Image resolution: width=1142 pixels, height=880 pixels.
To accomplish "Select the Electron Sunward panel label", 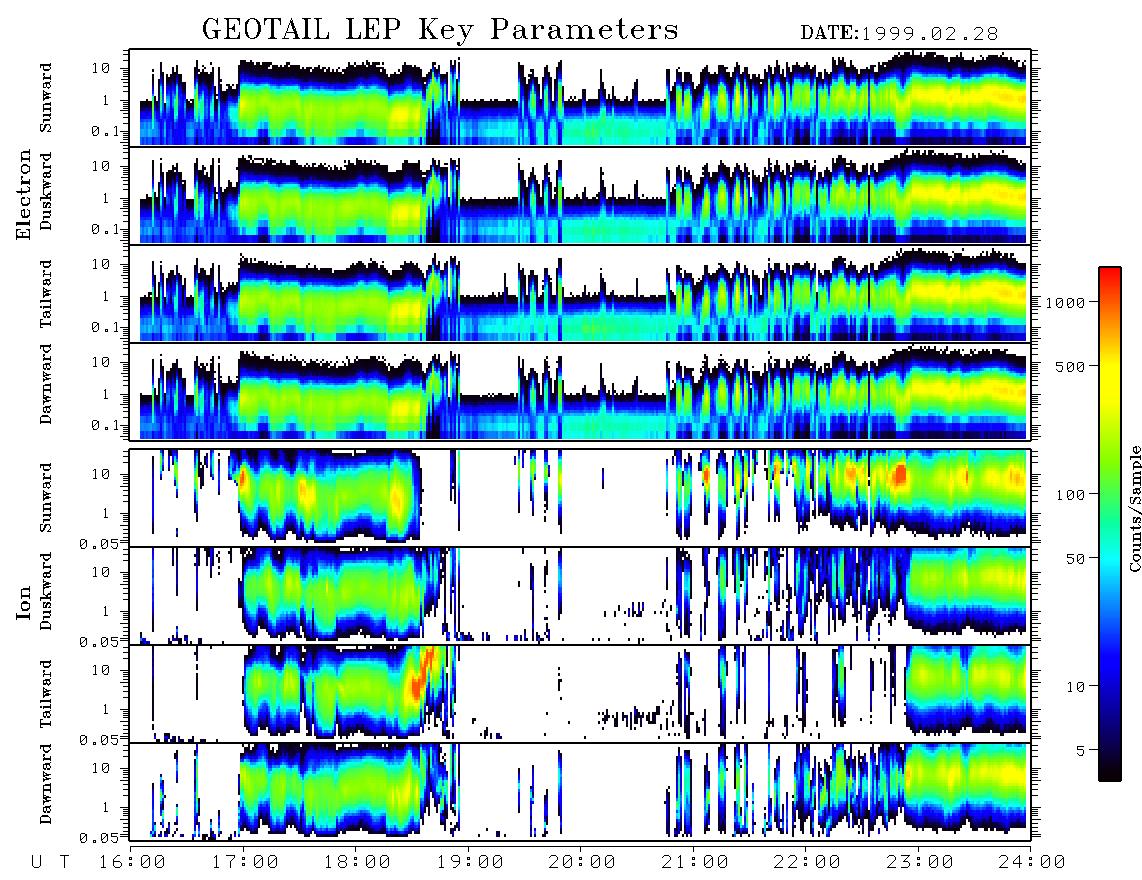I will coord(46,98).
